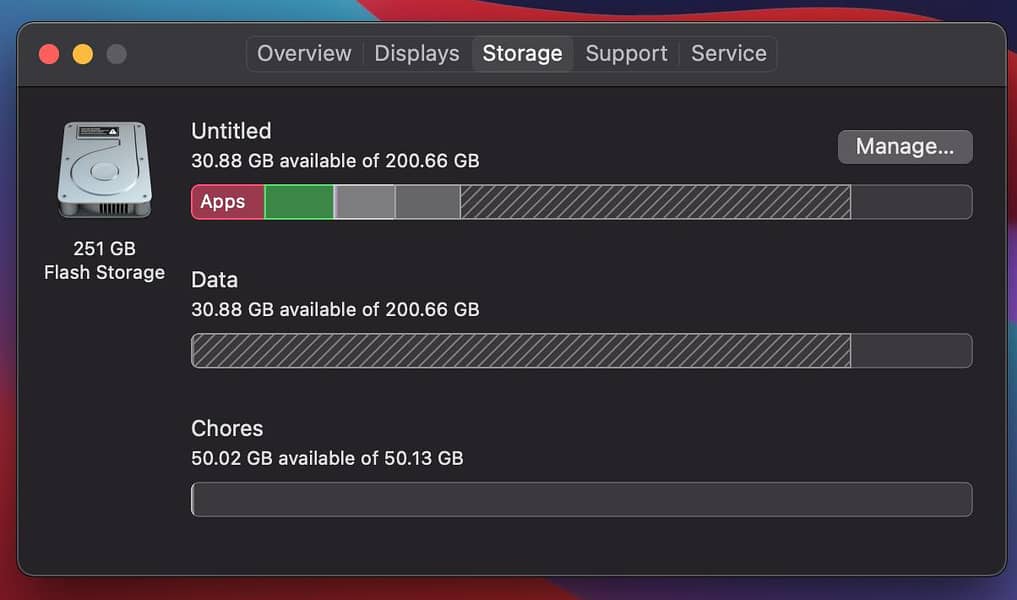1017x600 pixels.
Task: Click the Chores volume title
Action: click(226, 428)
